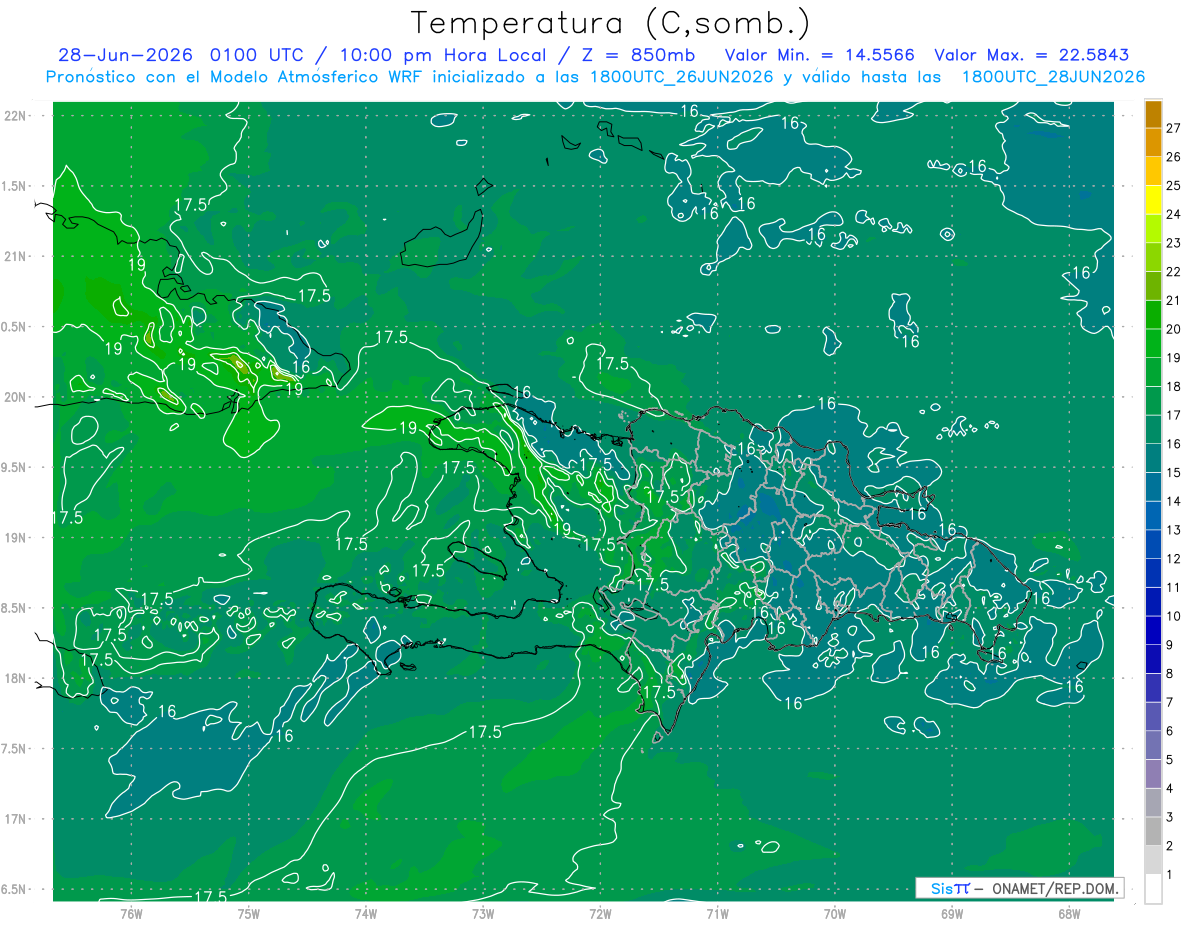Viewport: 1200px width, 927px height.
Task: Click the color bar segment between 20 and 21
Action: [x=1153, y=314]
